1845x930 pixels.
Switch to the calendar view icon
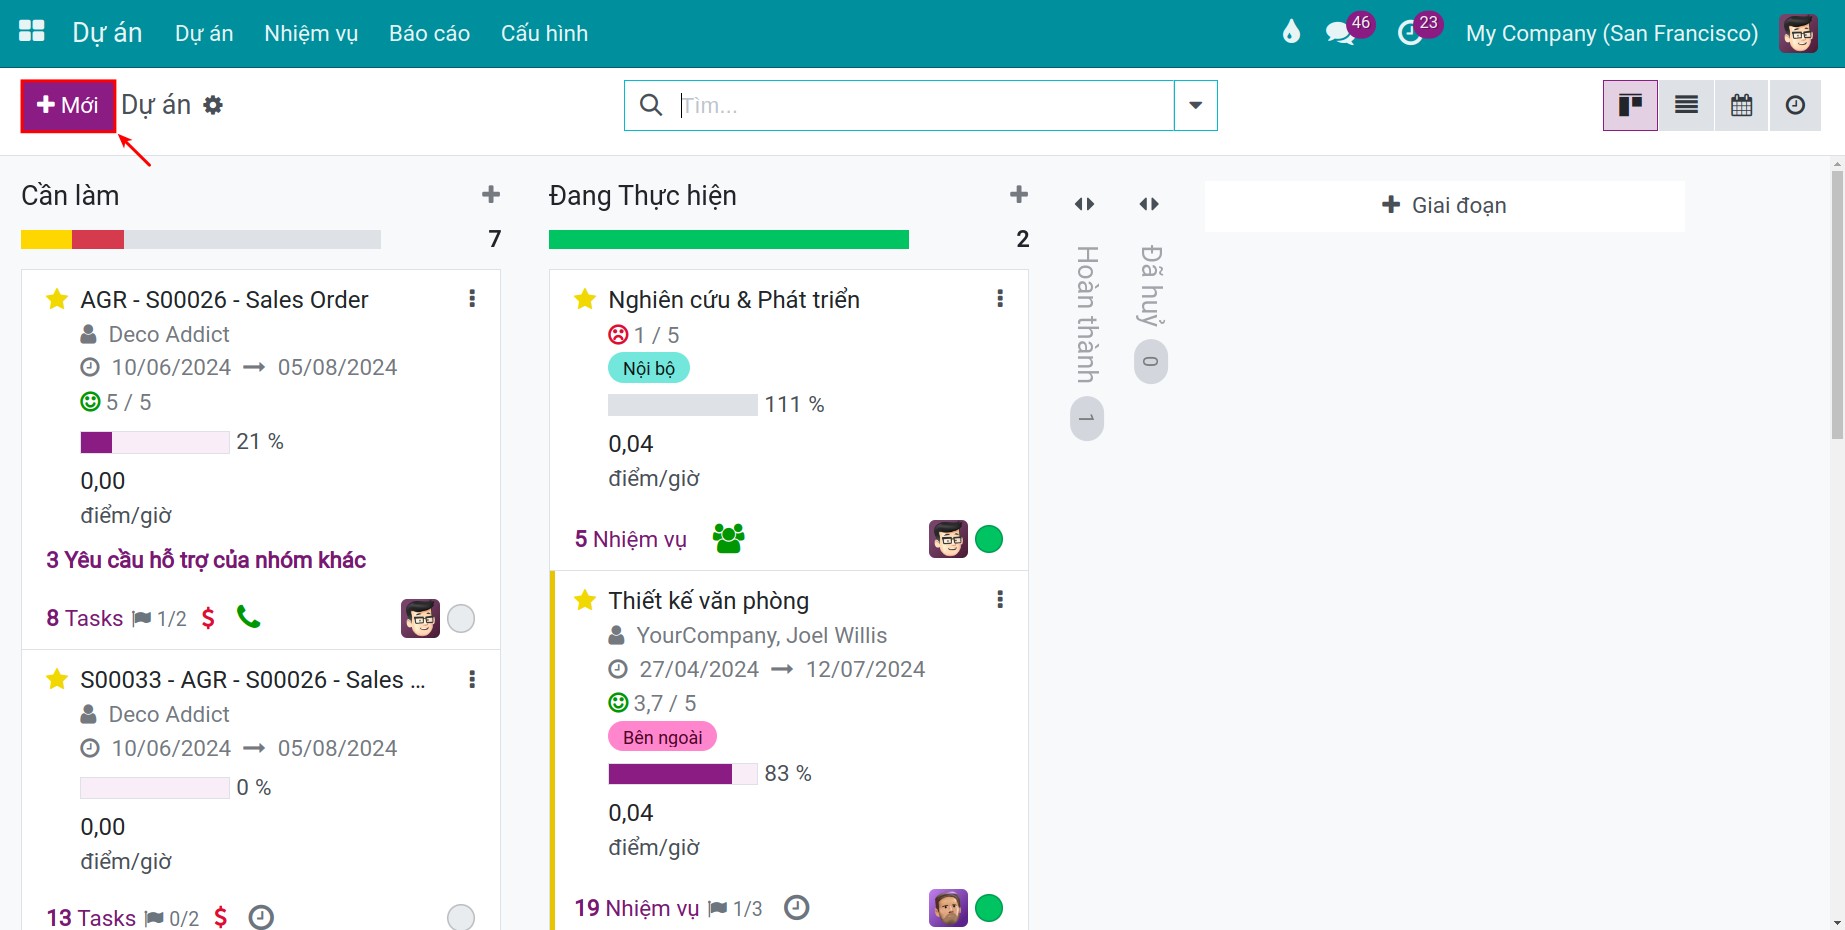click(x=1741, y=105)
